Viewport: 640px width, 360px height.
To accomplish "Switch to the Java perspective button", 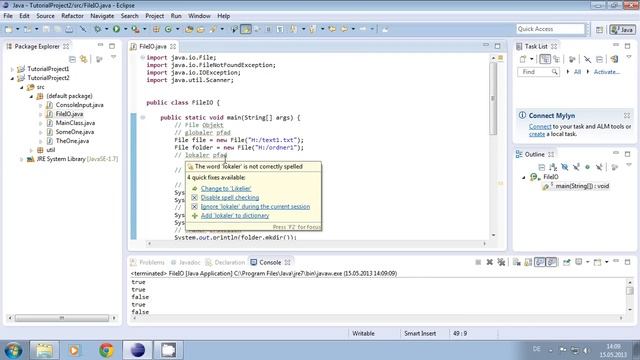I will pos(622,29).
